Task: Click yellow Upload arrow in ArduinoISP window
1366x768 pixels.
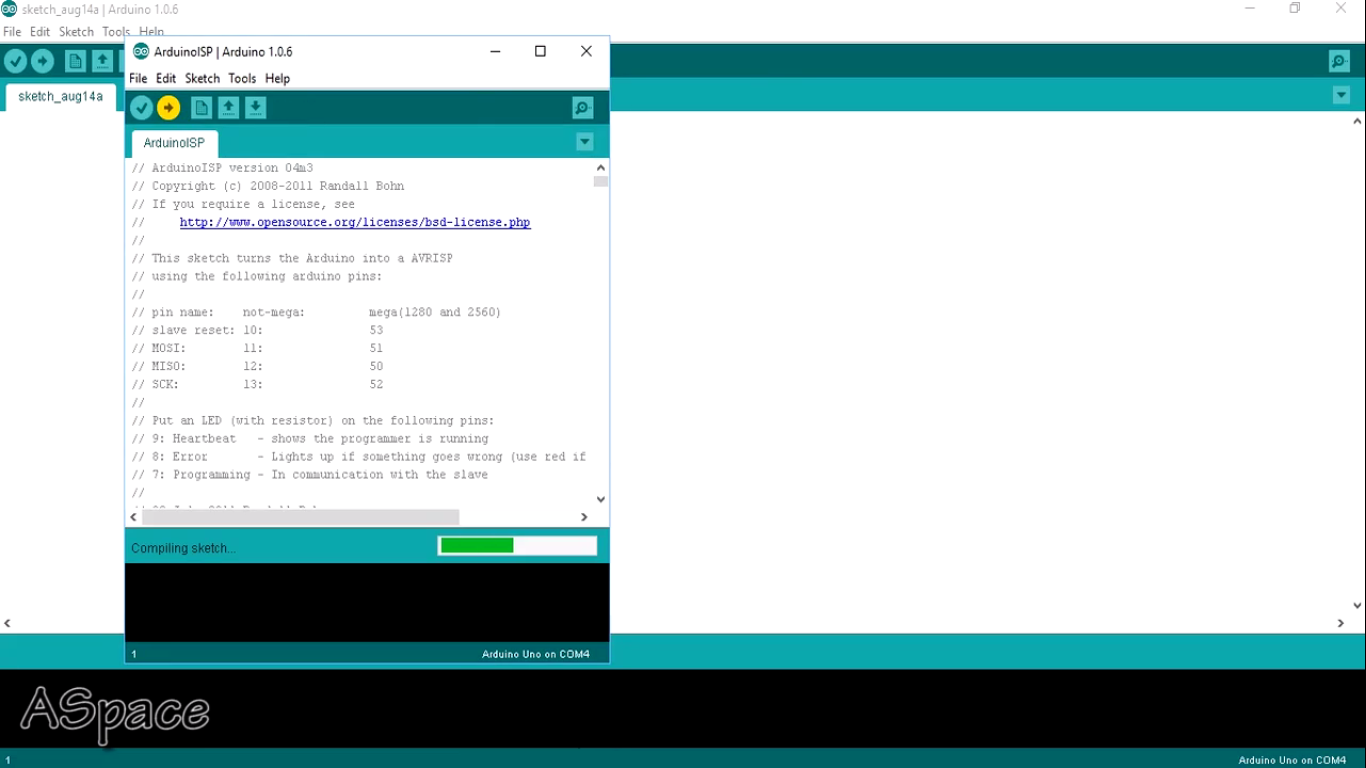Action: pos(168,108)
